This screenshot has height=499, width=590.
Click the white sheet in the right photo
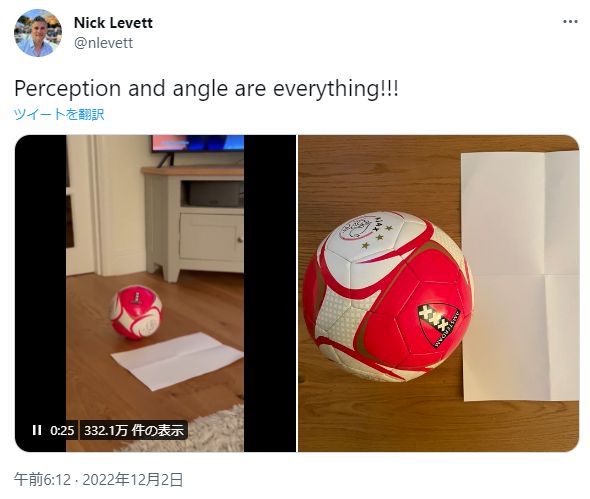[x=520, y=275]
